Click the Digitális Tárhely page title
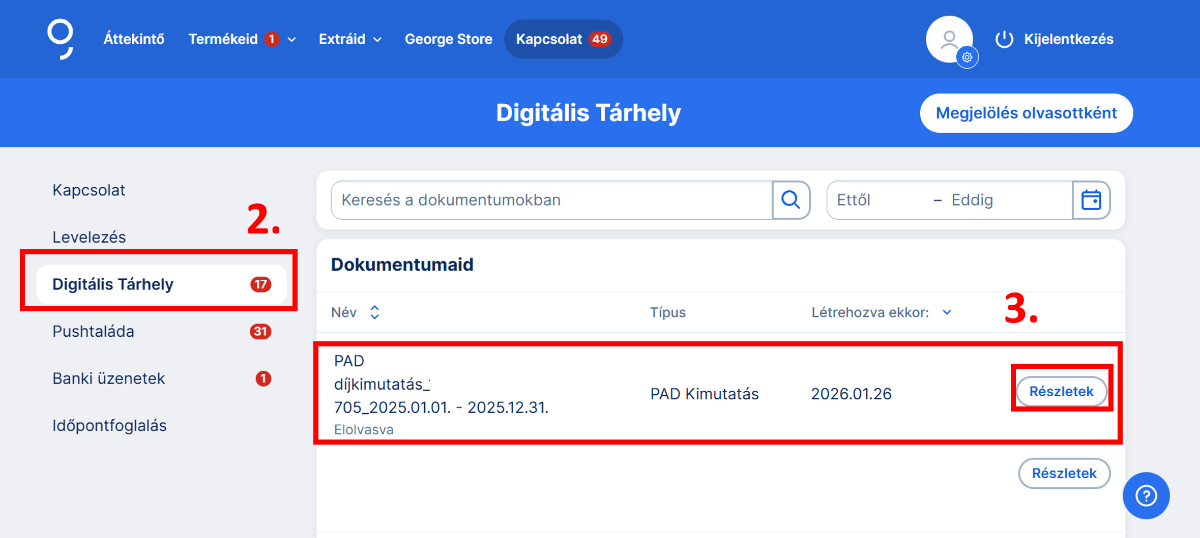Viewport: 1200px width, 538px height. [x=588, y=113]
